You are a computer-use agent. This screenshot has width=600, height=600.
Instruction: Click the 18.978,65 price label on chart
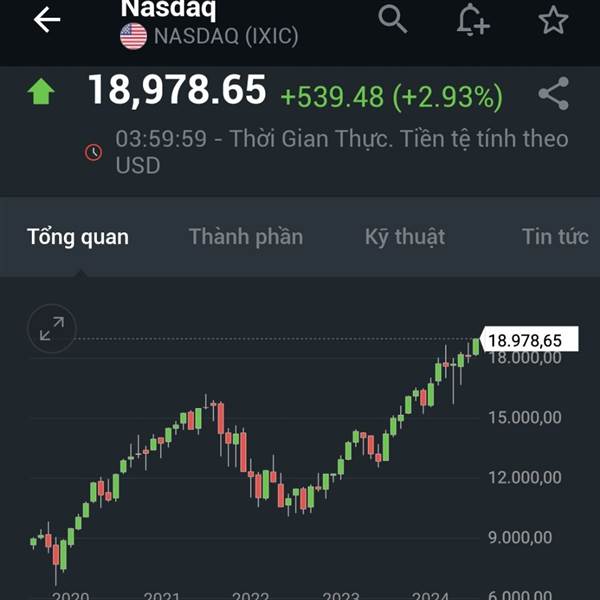click(x=529, y=339)
